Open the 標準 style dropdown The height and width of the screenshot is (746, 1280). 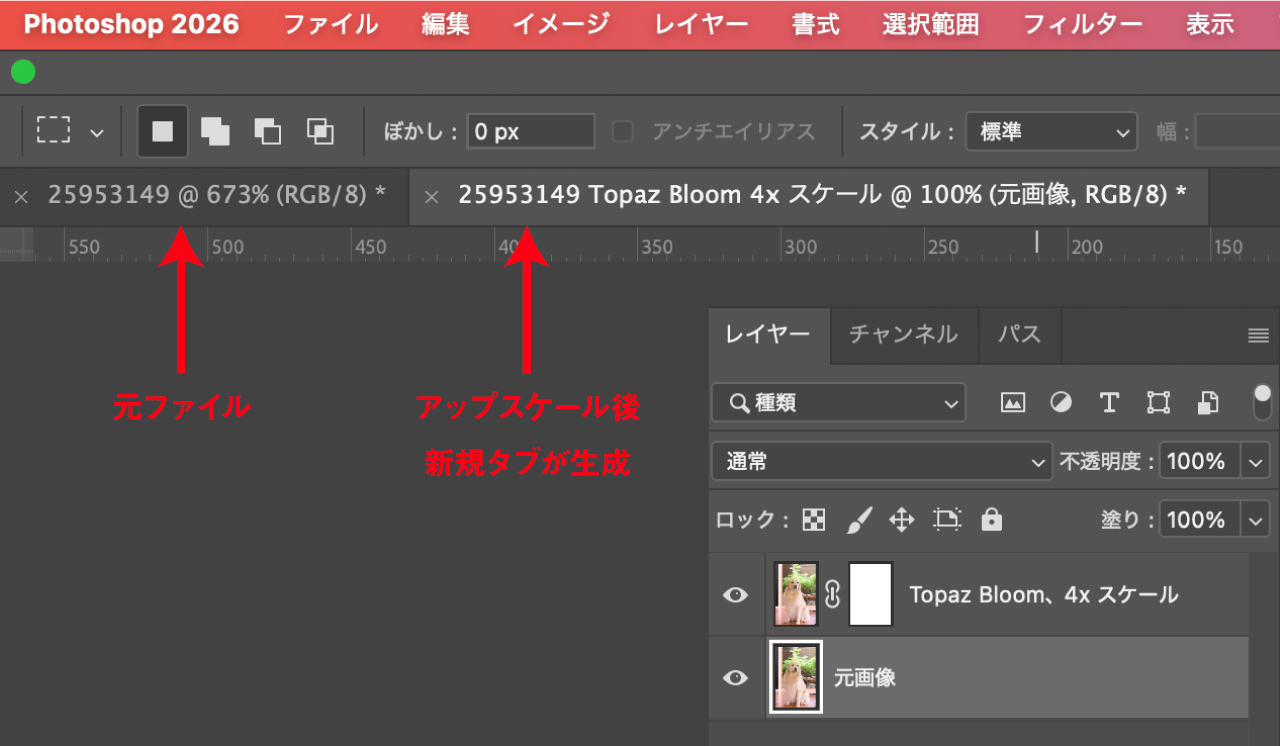(1050, 131)
